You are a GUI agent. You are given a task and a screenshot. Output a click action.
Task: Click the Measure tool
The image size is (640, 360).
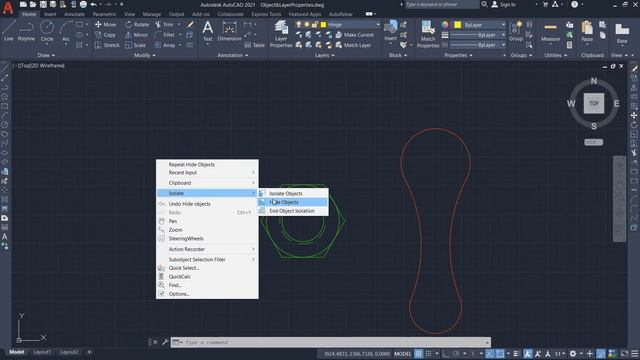click(550, 31)
